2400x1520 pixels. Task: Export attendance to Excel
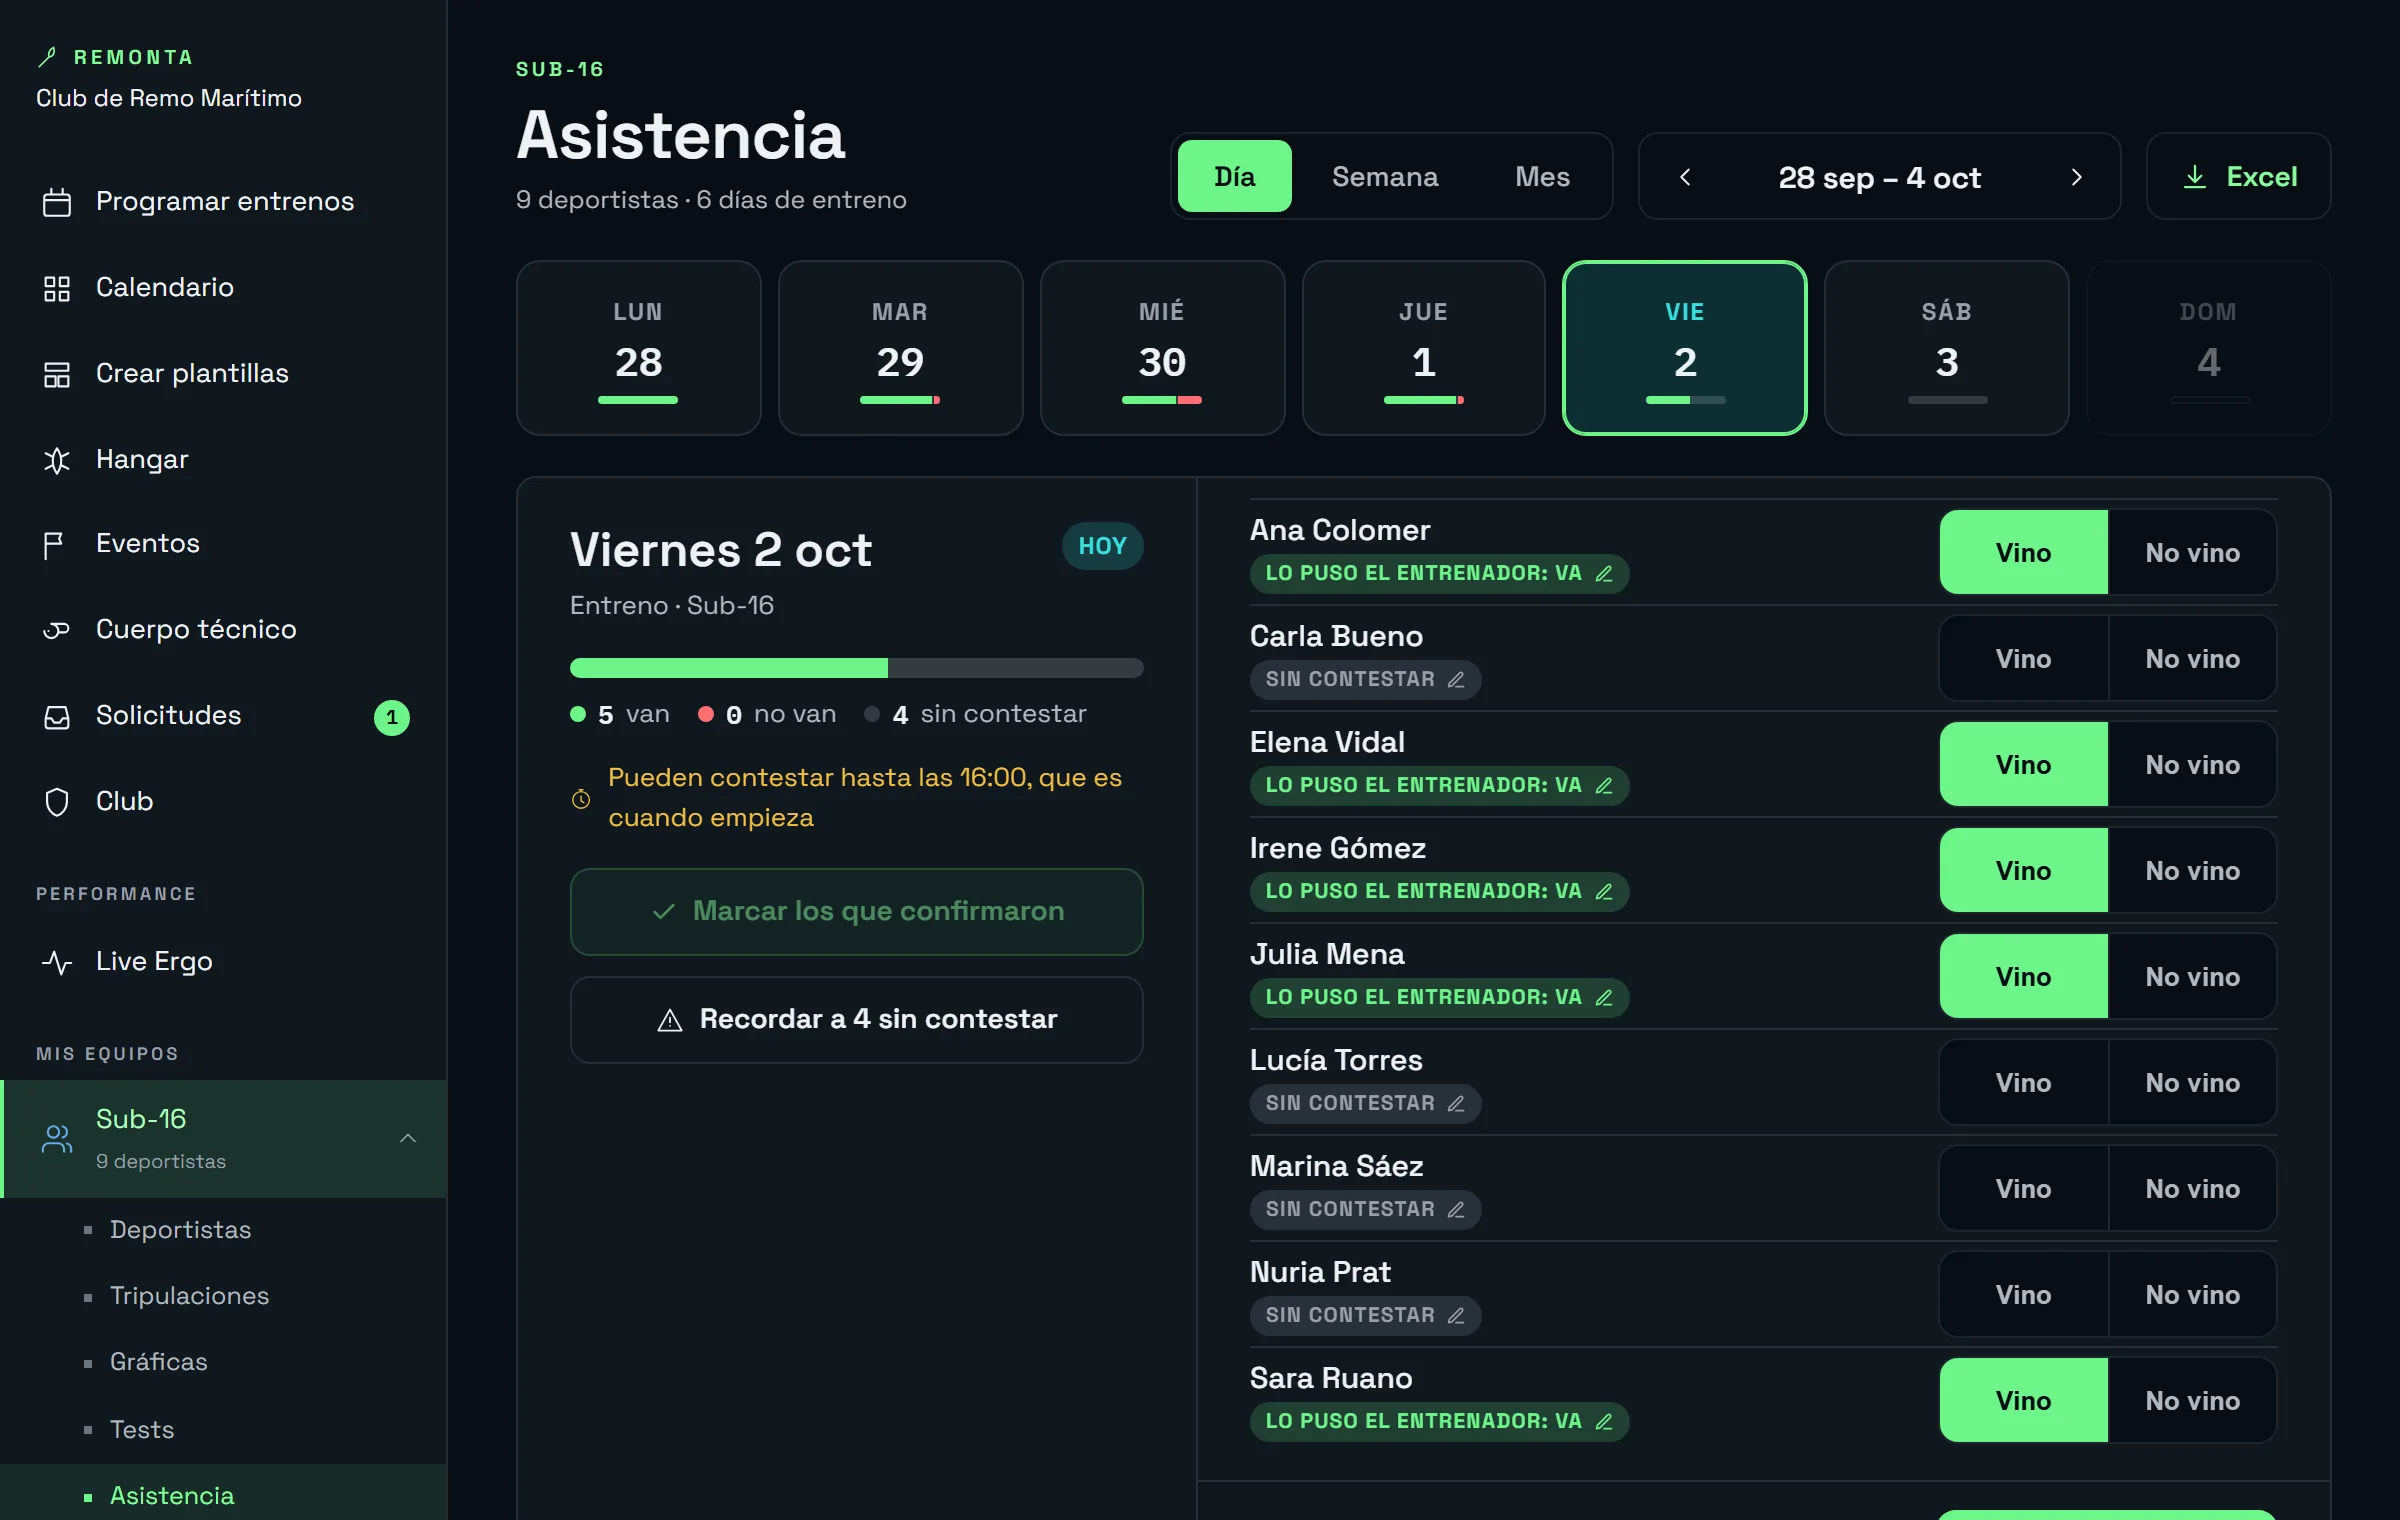[x=2238, y=177]
